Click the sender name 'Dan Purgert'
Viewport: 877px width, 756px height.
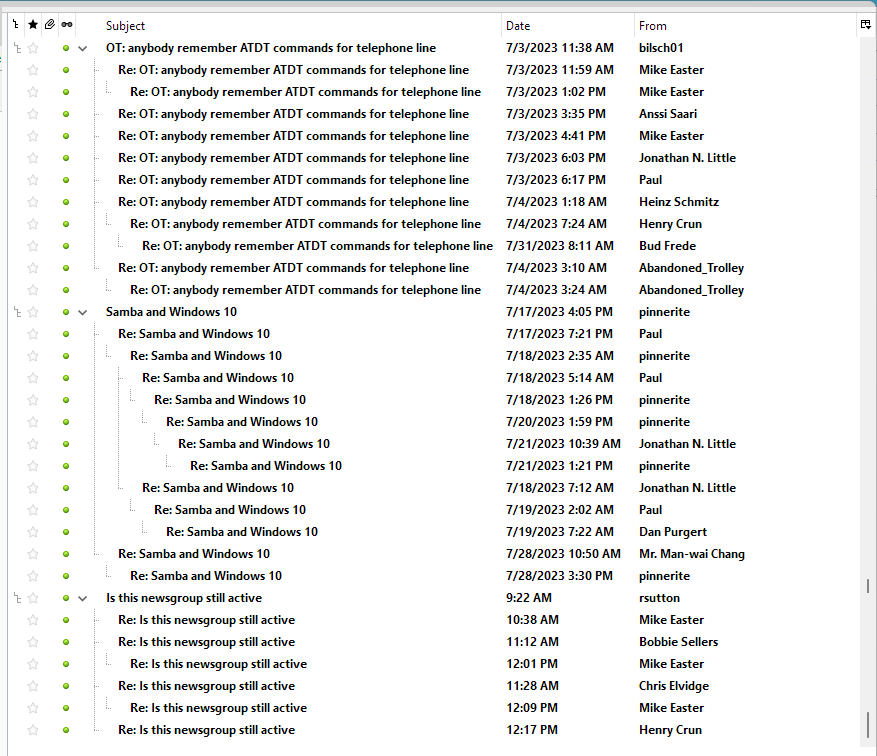pos(673,532)
